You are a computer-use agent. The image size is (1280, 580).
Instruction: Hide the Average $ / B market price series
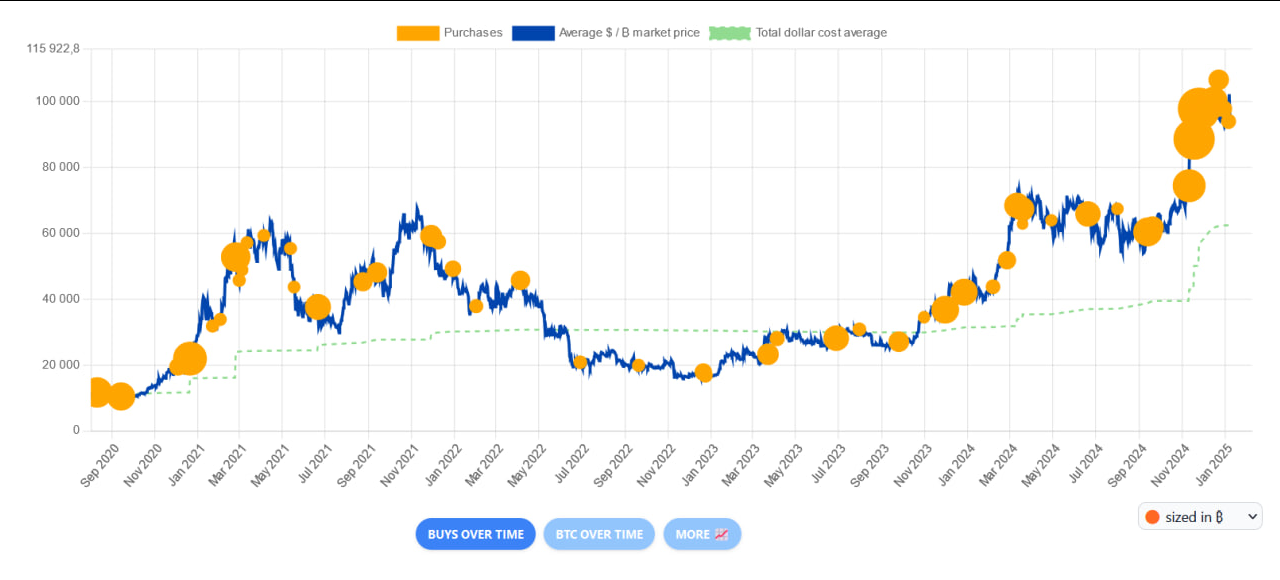[x=629, y=33]
